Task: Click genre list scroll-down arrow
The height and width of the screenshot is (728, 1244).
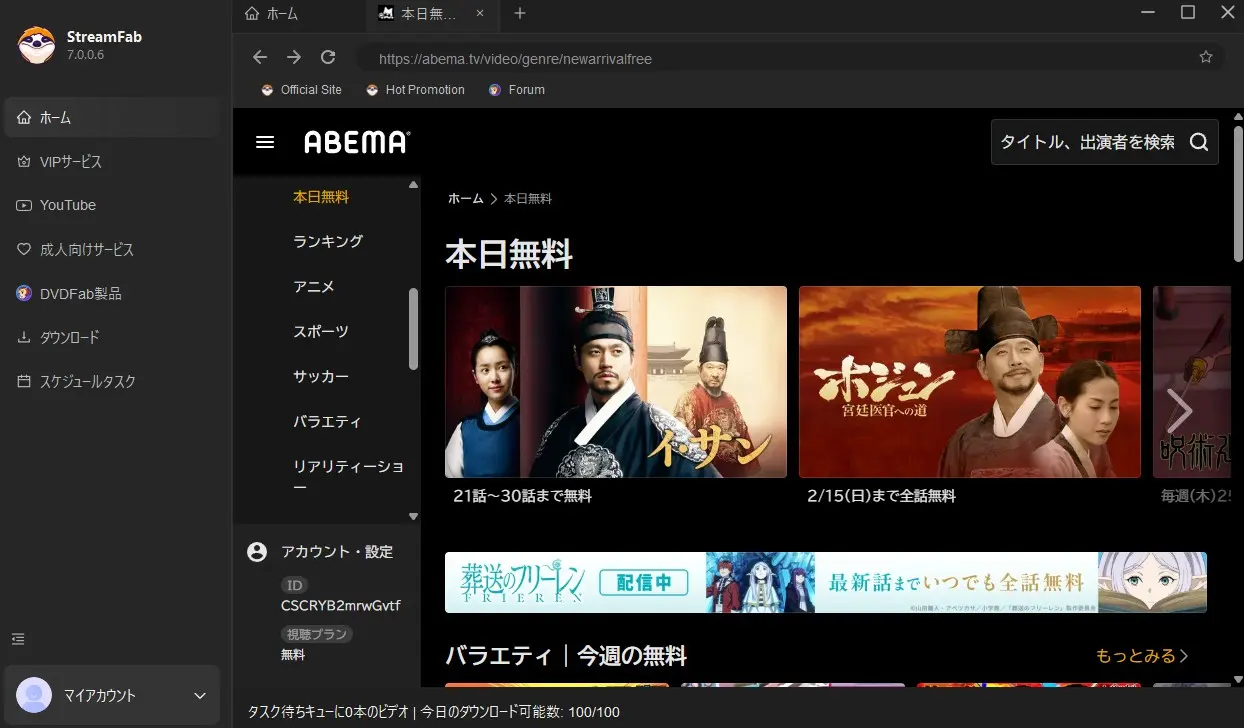Action: click(414, 516)
